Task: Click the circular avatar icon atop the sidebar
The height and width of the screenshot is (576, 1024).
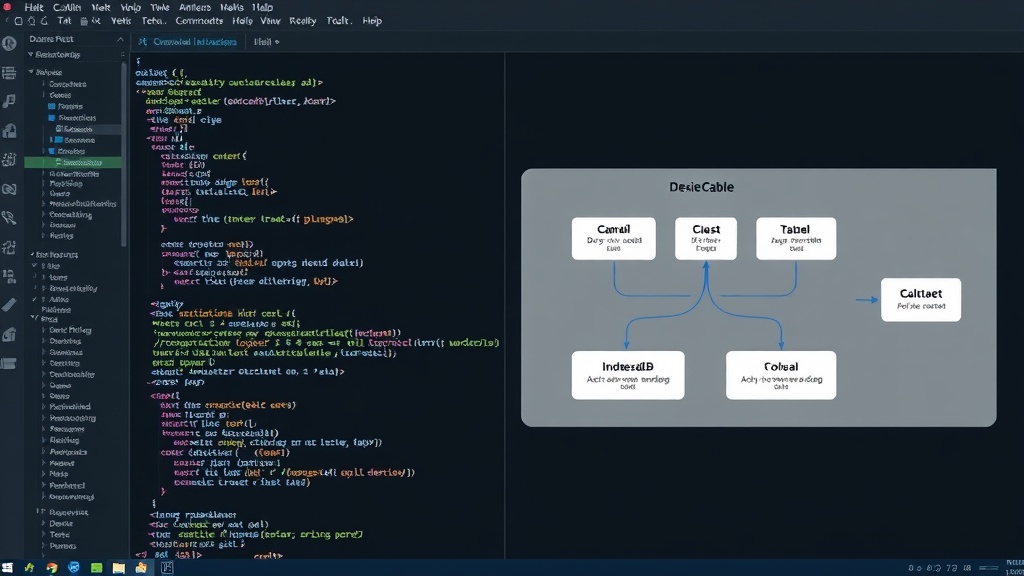Action: (x=9, y=44)
